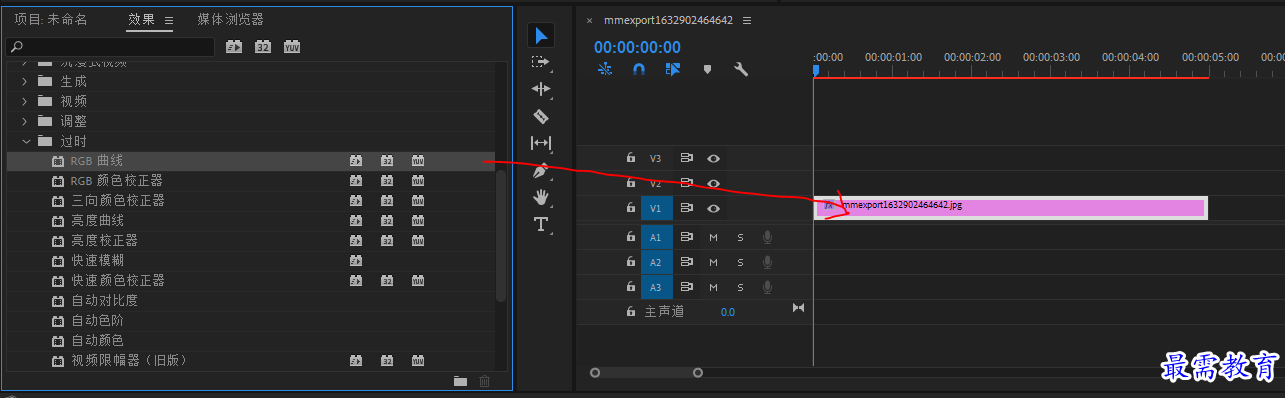Image resolution: width=1285 pixels, height=398 pixels.
Task: Close the mmexport1632902464642 sequence tab
Action: click(x=589, y=20)
